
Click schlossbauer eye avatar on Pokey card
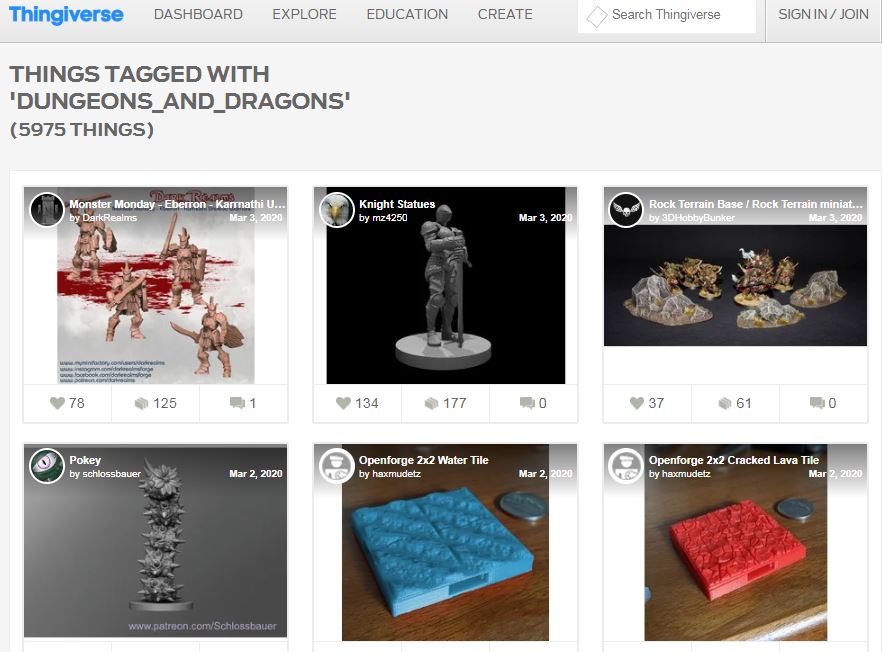(x=47, y=466)
